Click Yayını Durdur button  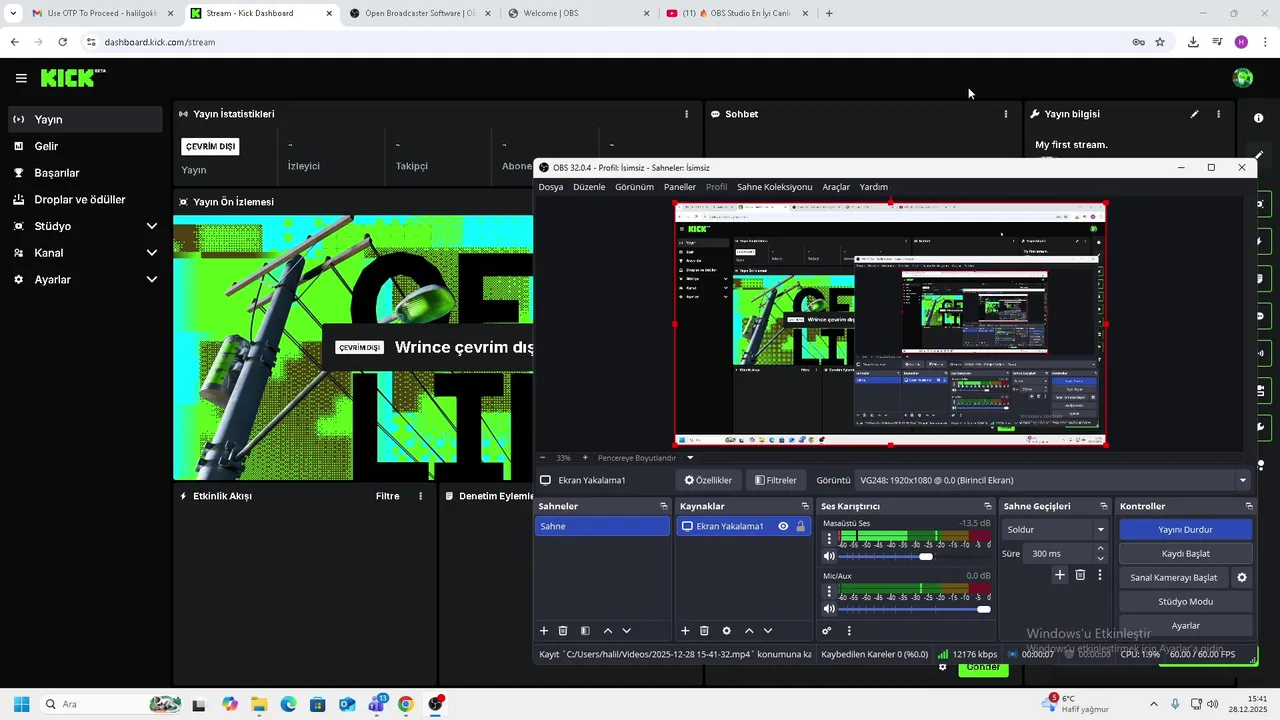point(1186,529)
